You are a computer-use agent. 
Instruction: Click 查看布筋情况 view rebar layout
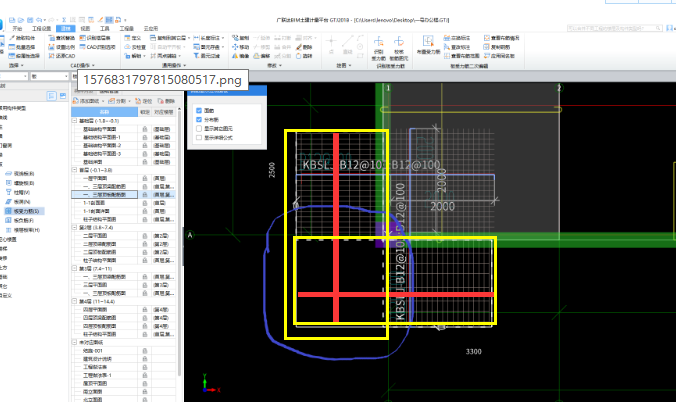[x=501, y=38]
